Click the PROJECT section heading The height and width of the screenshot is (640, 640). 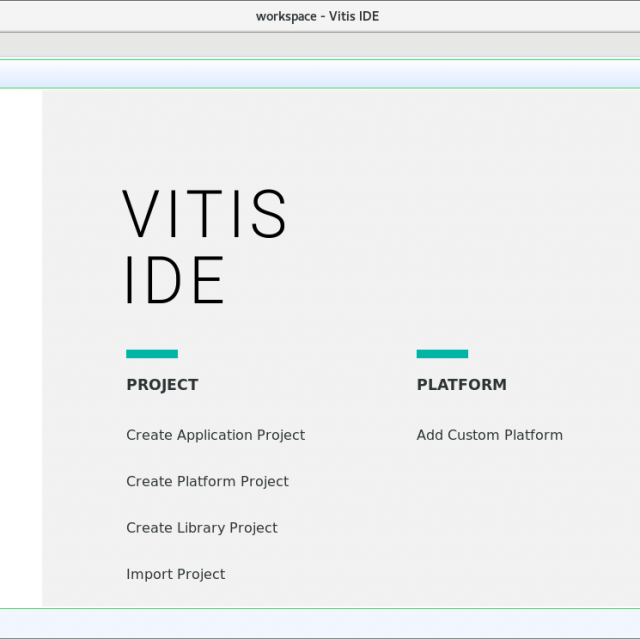162,385
